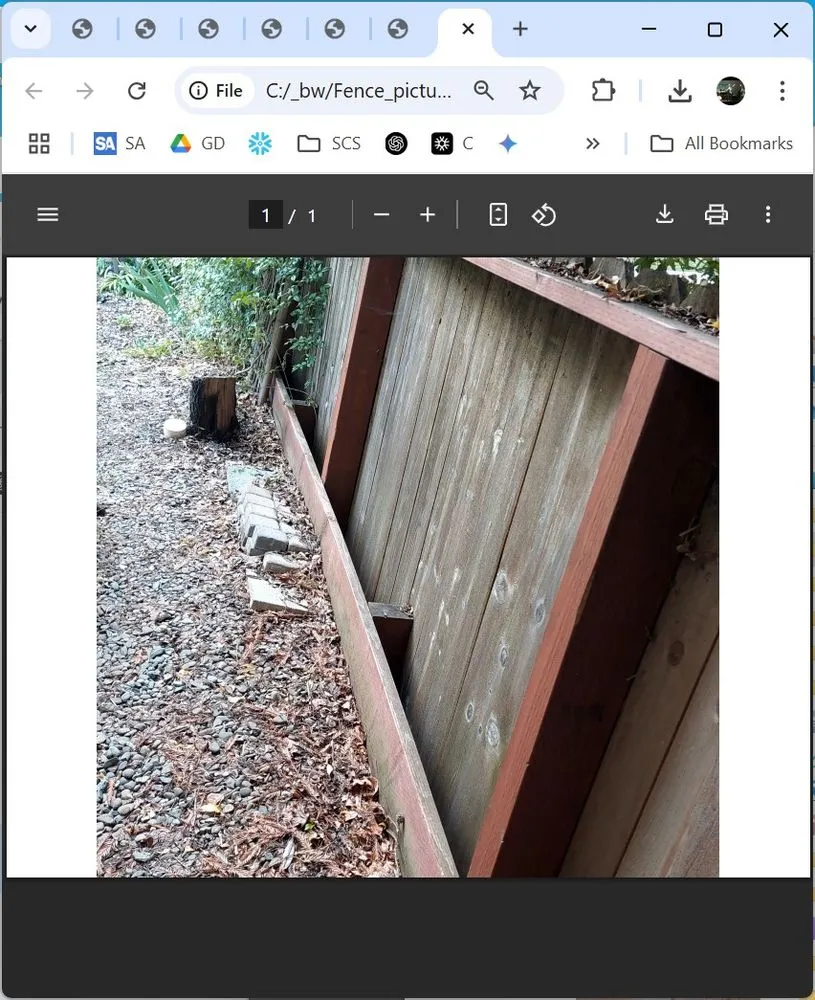Open the SA bookmark
The image size is (815, 1000).
point(119,143)
